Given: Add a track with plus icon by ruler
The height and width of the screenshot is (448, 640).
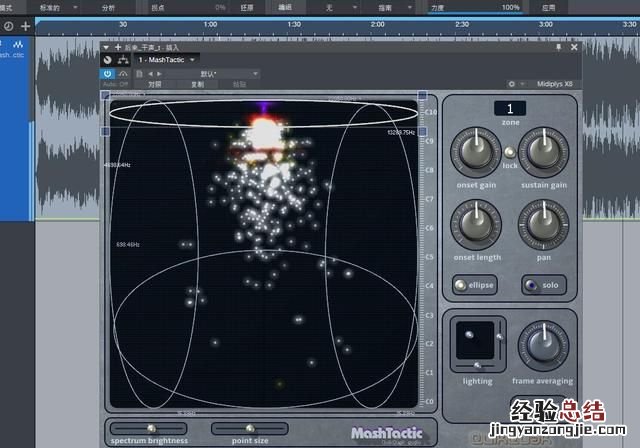Looking at the screenshot, I should [x=26, y=27].
